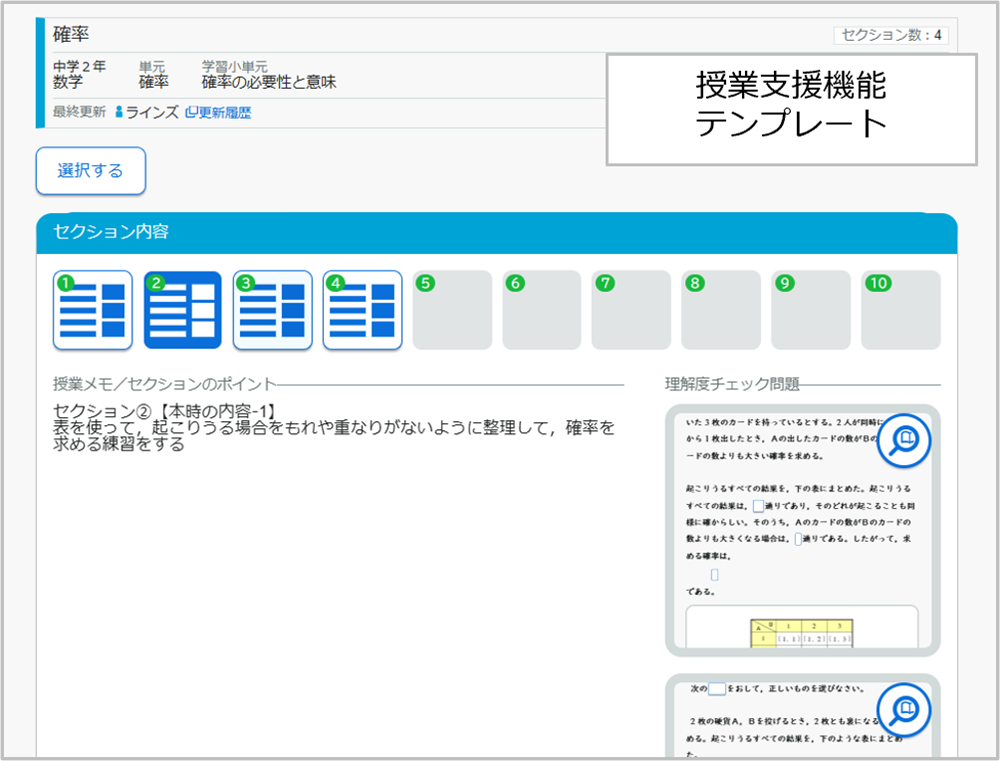The height and width of the screenshot is (761, 1000).
Task: Select empty section slot 5
Action: pos(452,310)
